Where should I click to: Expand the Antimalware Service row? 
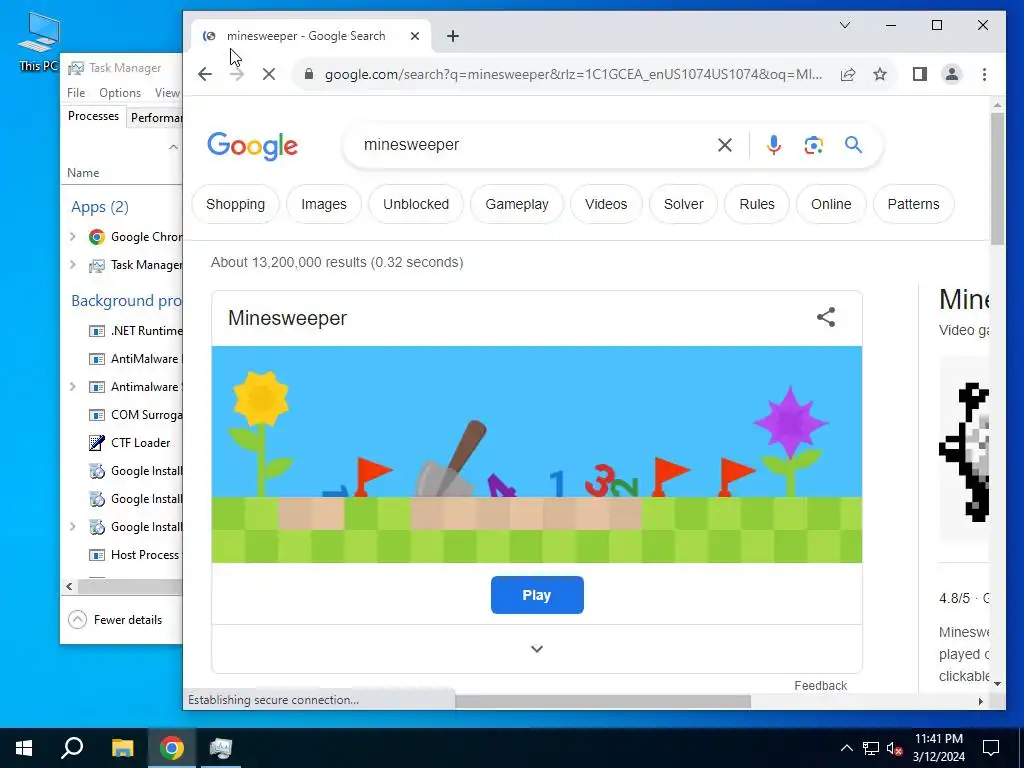pos(73,387)
